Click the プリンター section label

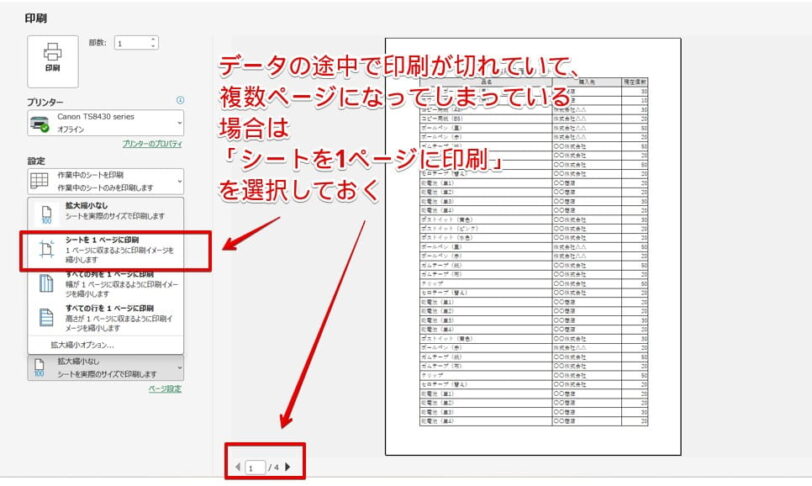(45, 102)
